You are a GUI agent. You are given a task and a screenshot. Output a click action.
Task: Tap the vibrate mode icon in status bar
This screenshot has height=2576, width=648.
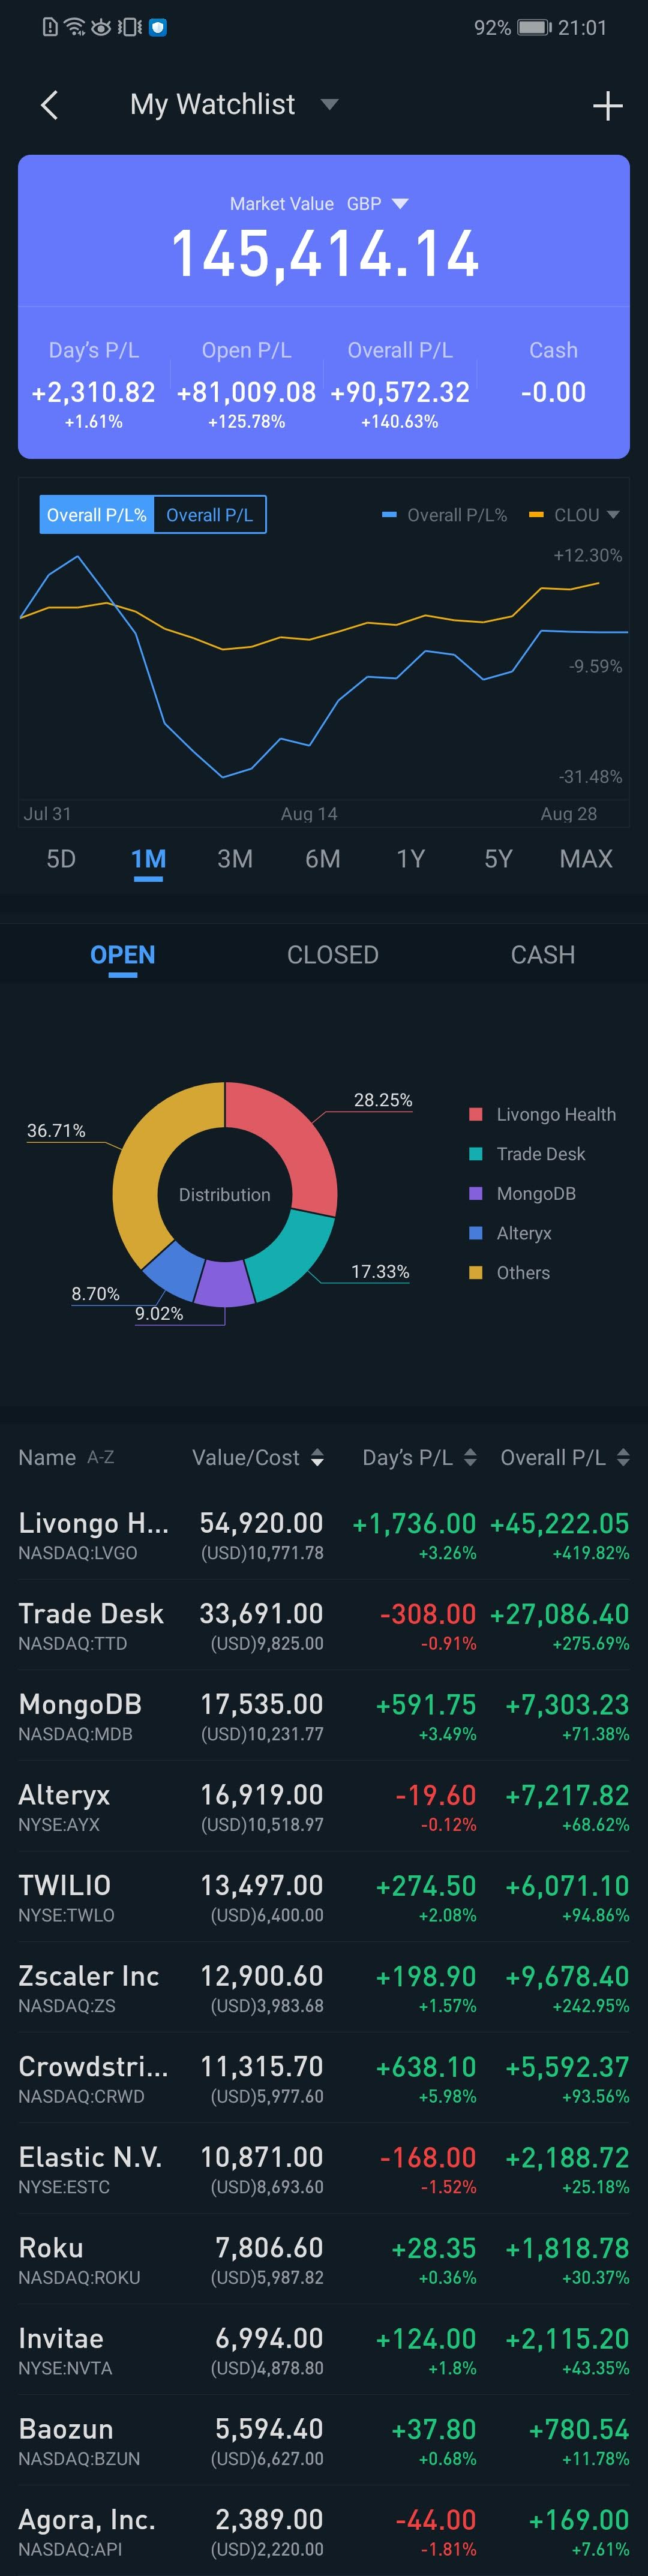pos(130,27)
